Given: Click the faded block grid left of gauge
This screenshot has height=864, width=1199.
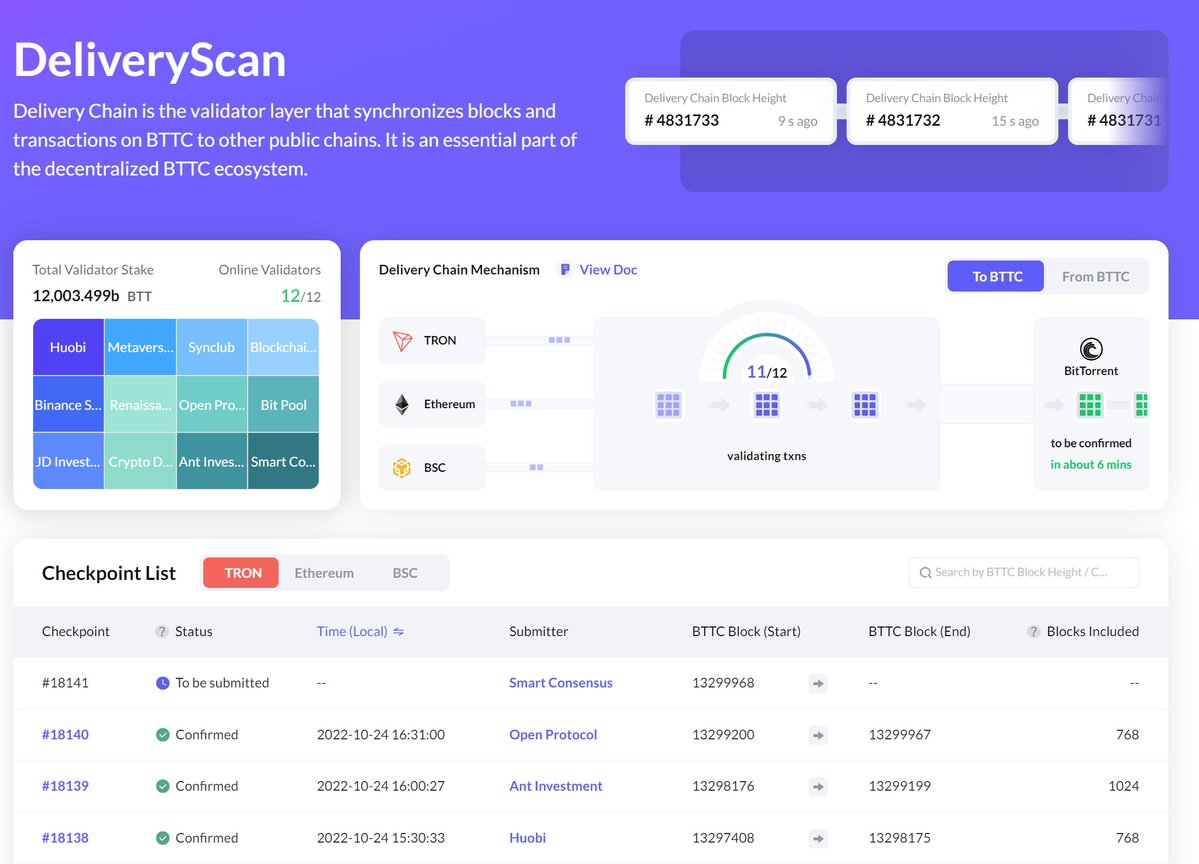Looking at the screenshot, I should tap(668, 404).
